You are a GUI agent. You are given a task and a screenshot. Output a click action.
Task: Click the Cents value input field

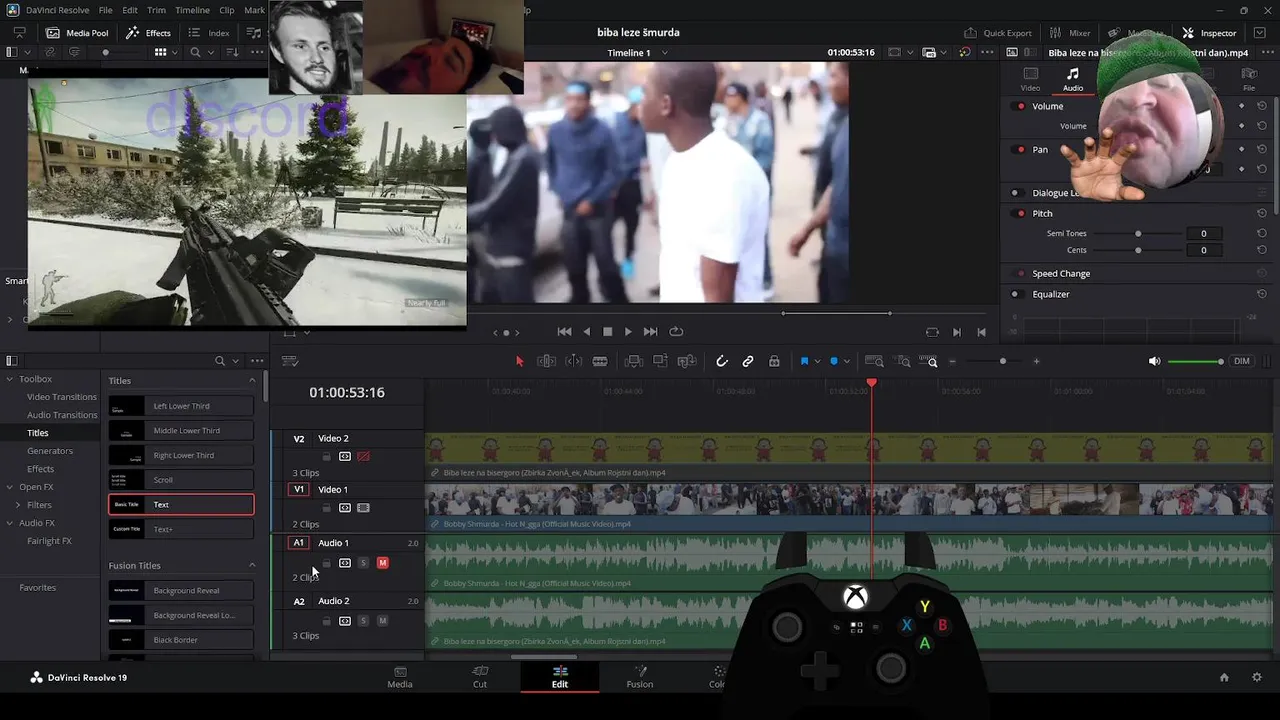coord(1203,250)
